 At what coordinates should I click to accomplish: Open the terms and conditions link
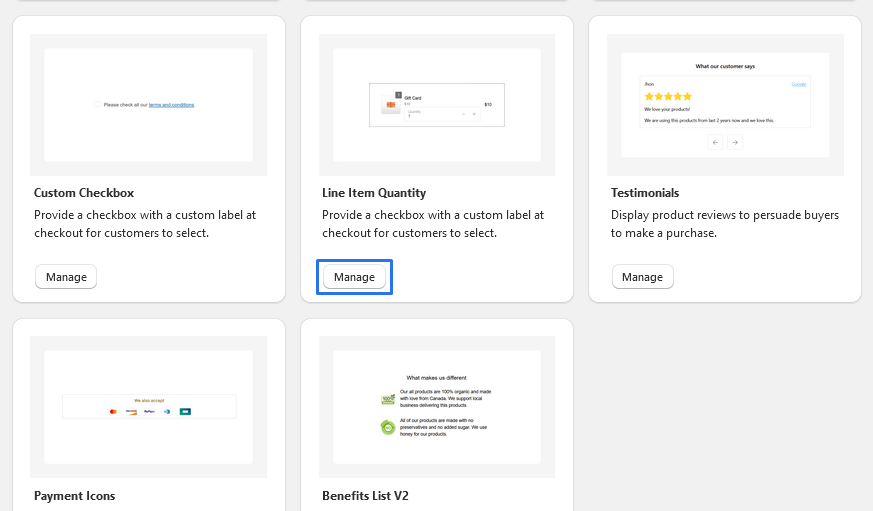pos(171,105)
